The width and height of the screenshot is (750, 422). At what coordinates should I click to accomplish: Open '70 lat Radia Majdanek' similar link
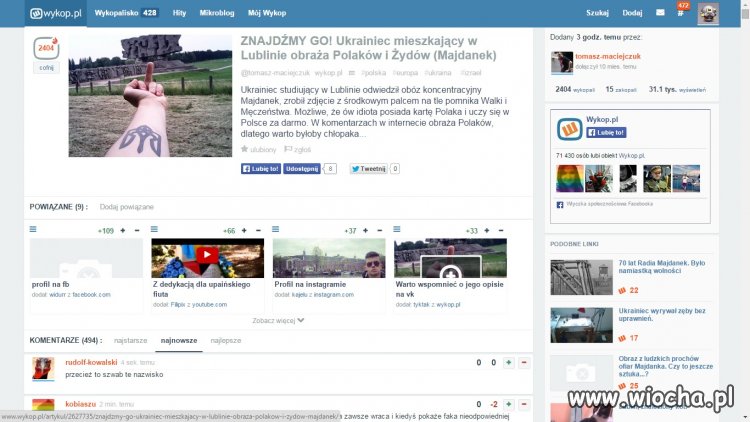click(x=662, y=267)
